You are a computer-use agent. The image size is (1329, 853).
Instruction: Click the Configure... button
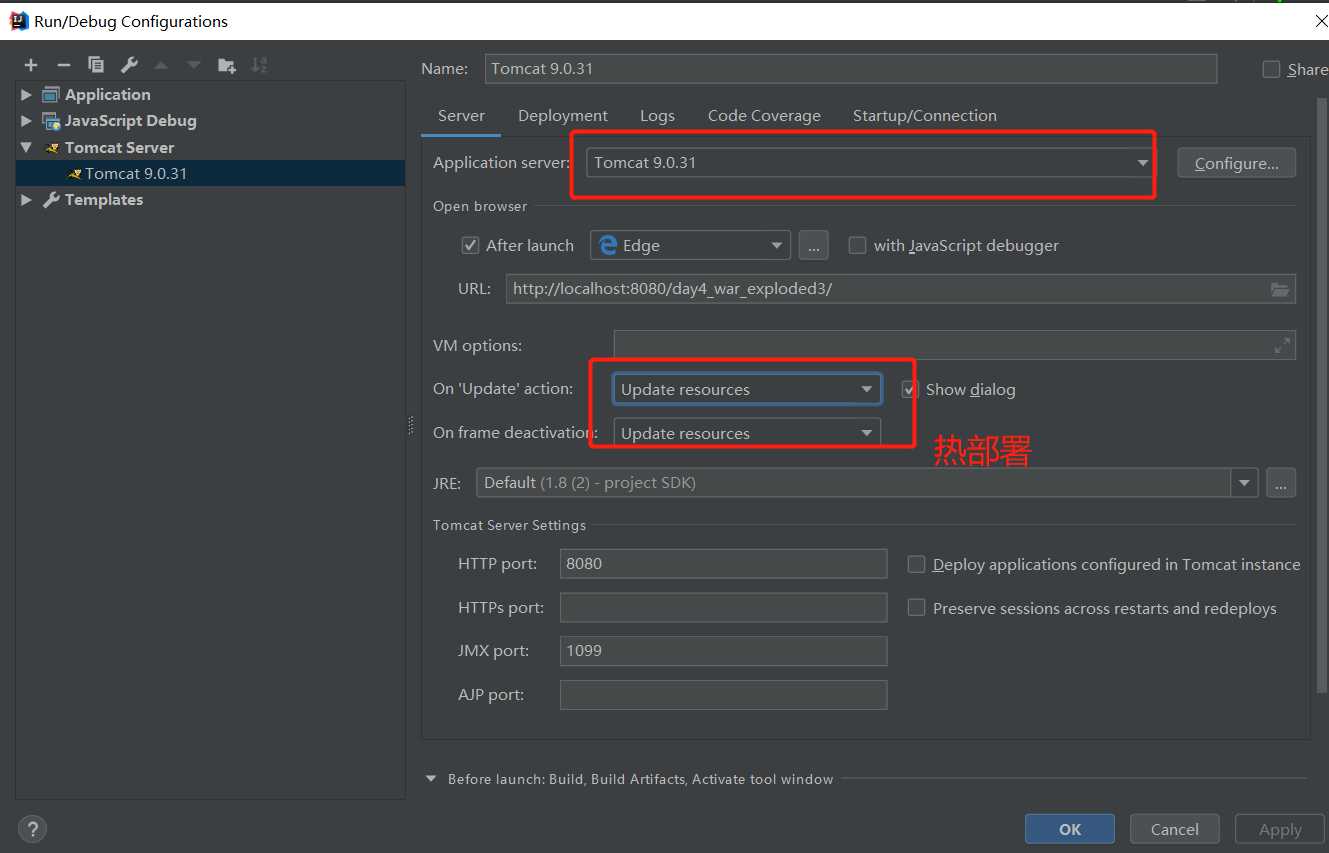(x=1237, y=163)
